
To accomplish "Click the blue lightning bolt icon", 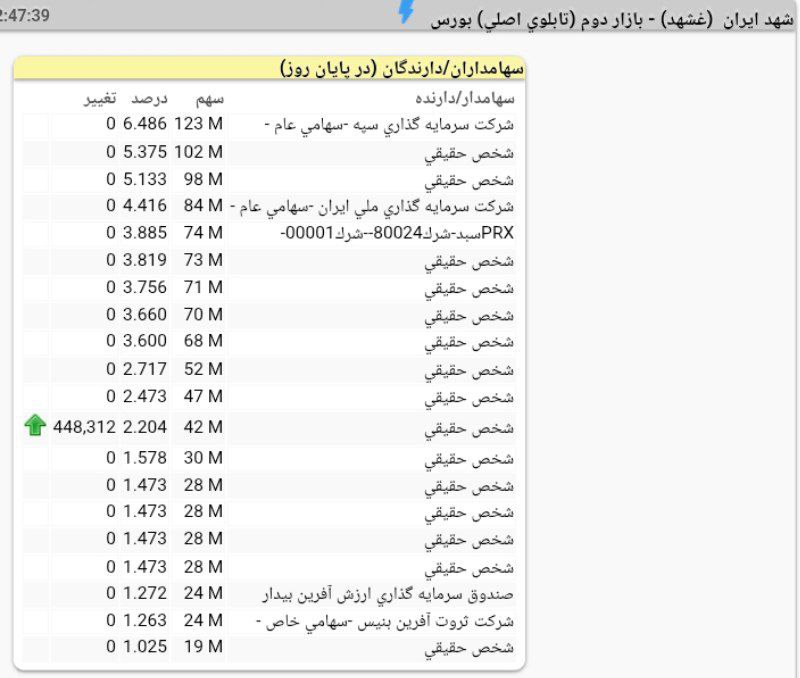I will click(405, 12).
